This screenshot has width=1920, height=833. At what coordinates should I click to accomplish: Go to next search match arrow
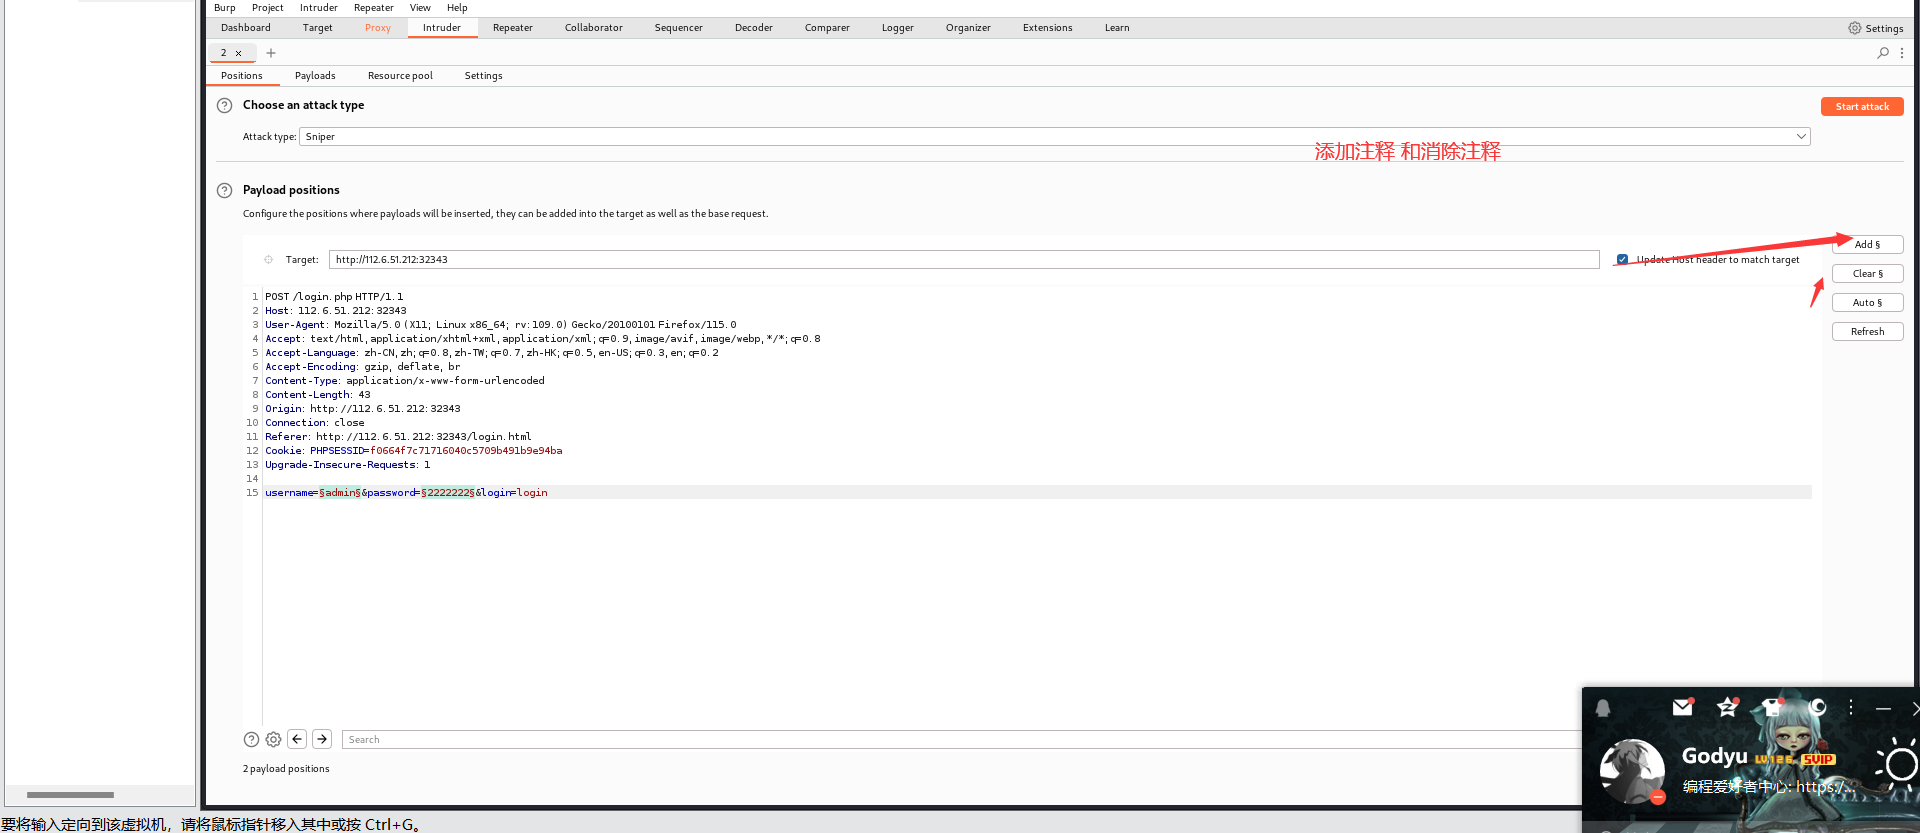pyautogui.click(x=322, y=739)
